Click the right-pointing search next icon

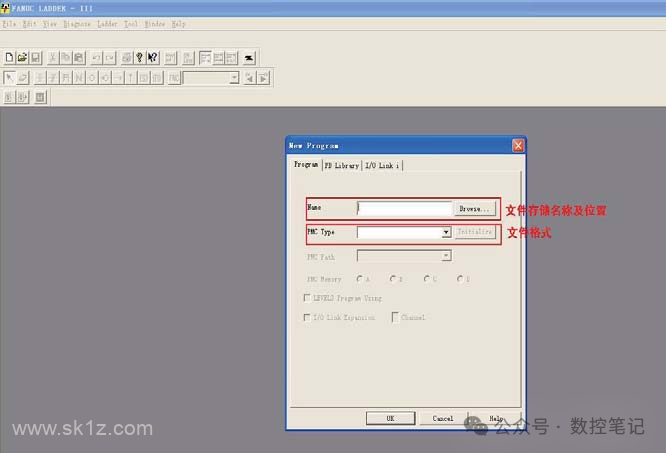click(x=263, y=78)
